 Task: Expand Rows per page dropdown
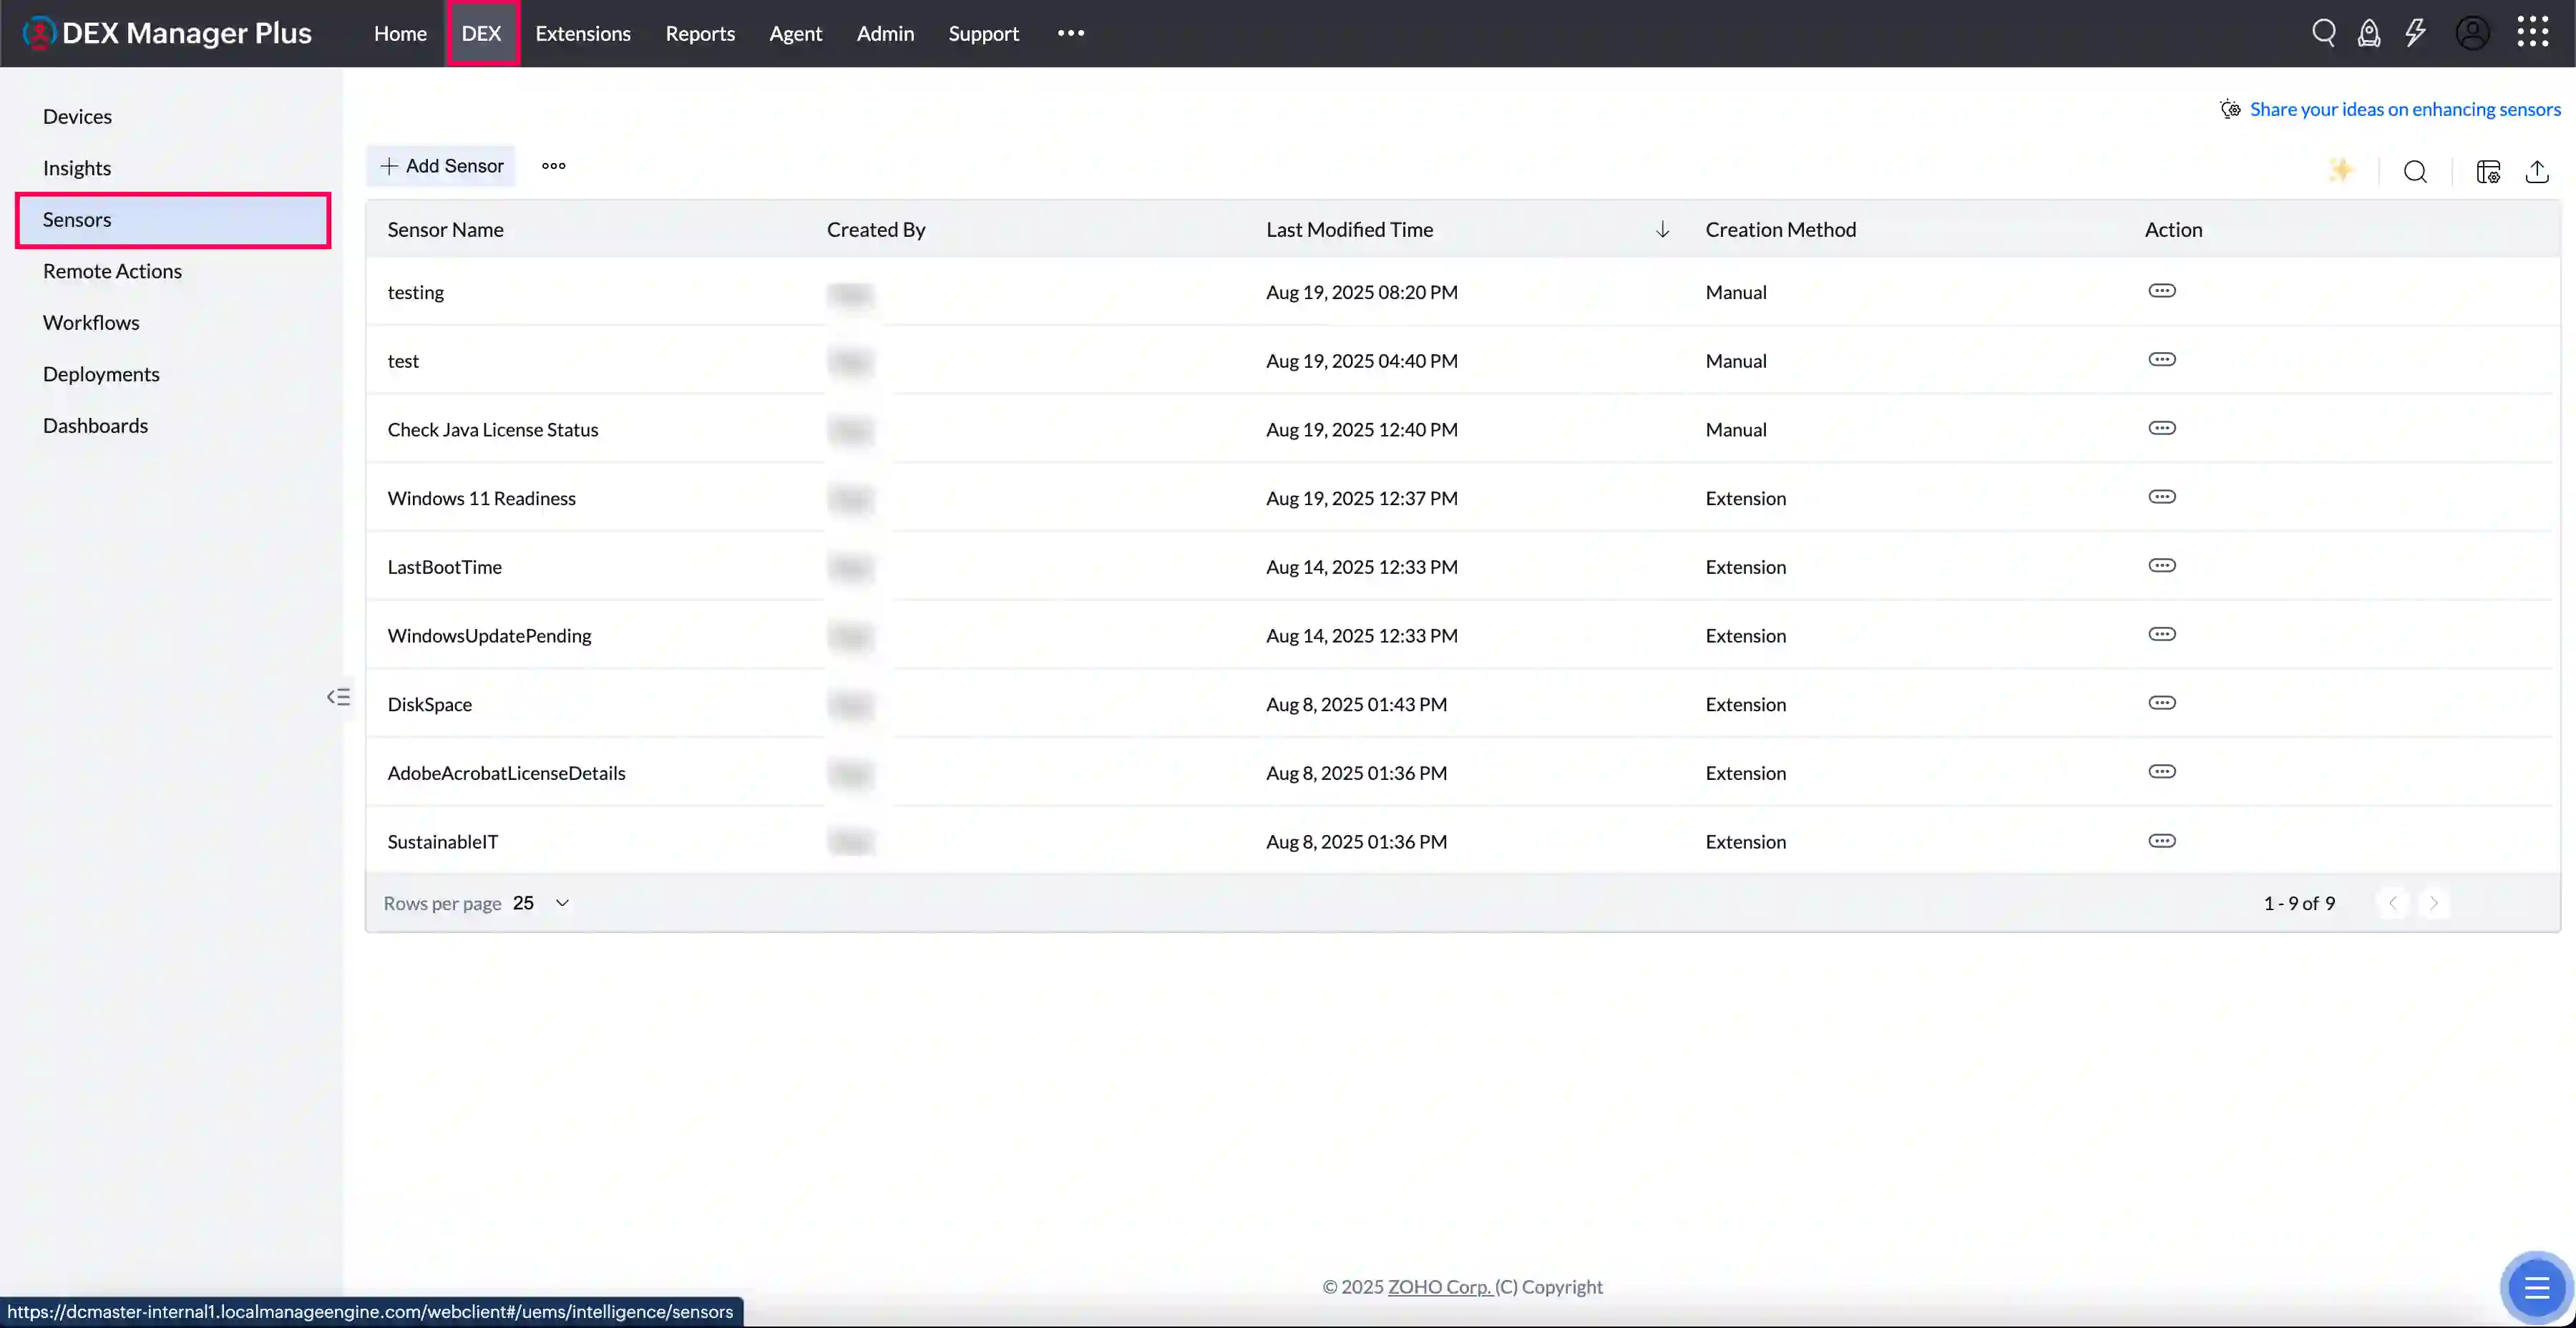pyautogui.click(x=562, y=903)
